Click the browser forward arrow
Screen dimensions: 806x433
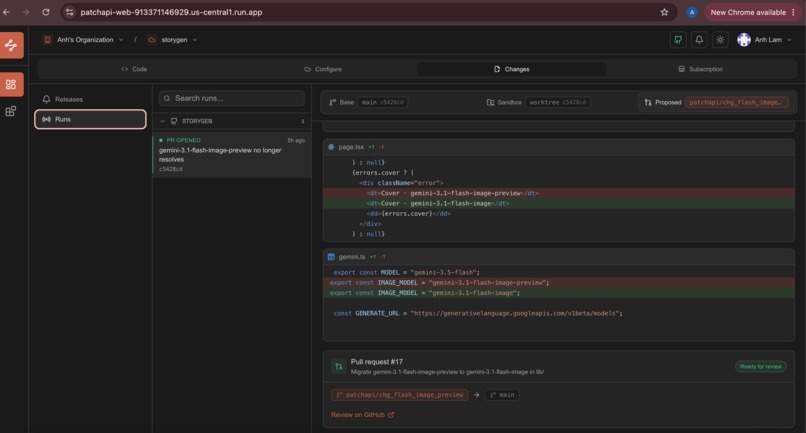pos(26,12)
